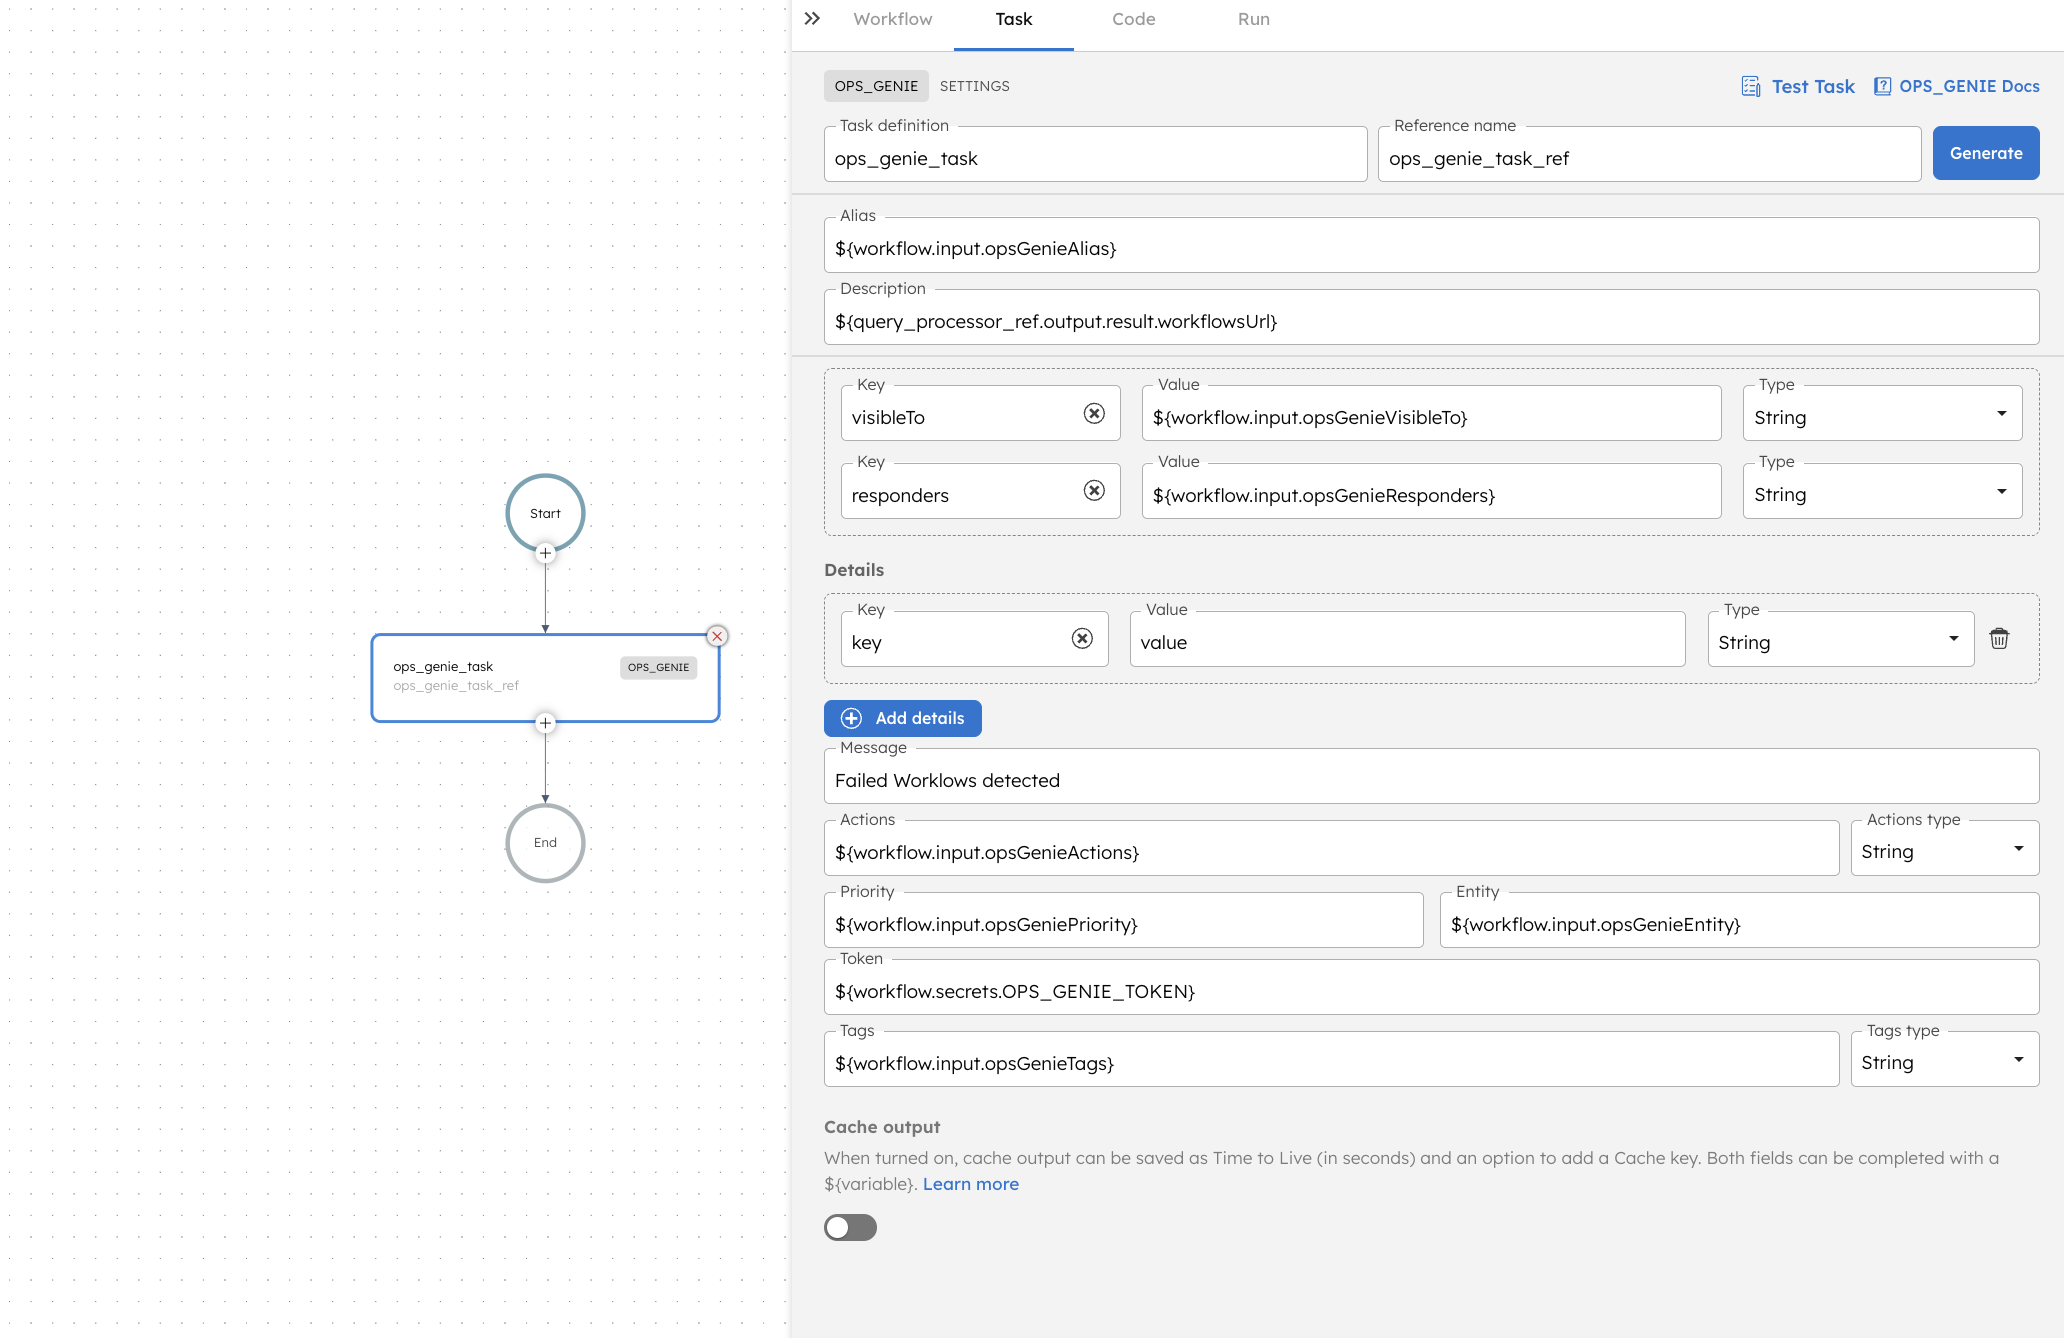Screen dimensions: 2064x1338
Task: Remove the ops_genie_task node
Action: [x=717, y=636]
